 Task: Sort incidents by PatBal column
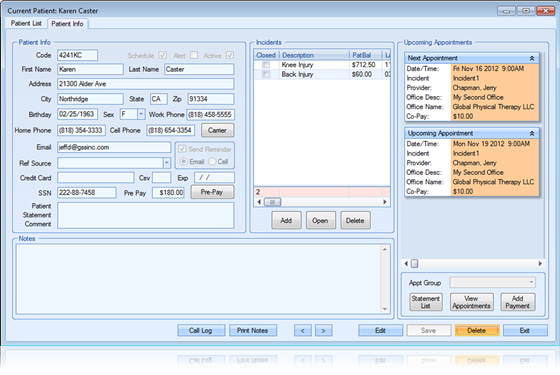click(x=365, y=55)
